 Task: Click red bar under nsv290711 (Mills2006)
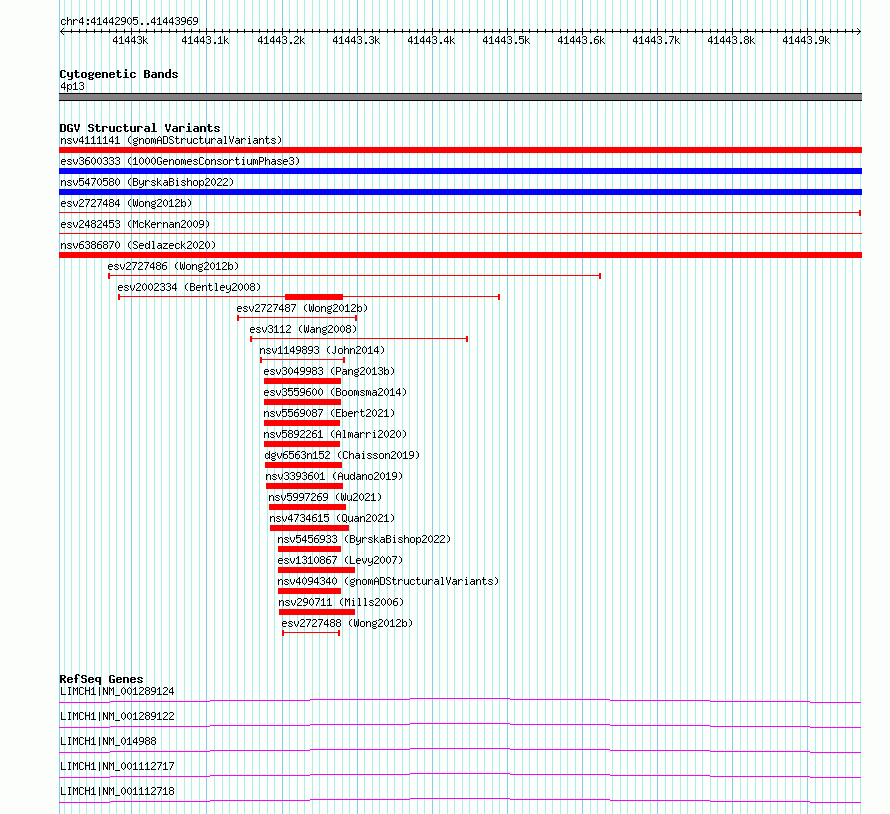(317, 612)
